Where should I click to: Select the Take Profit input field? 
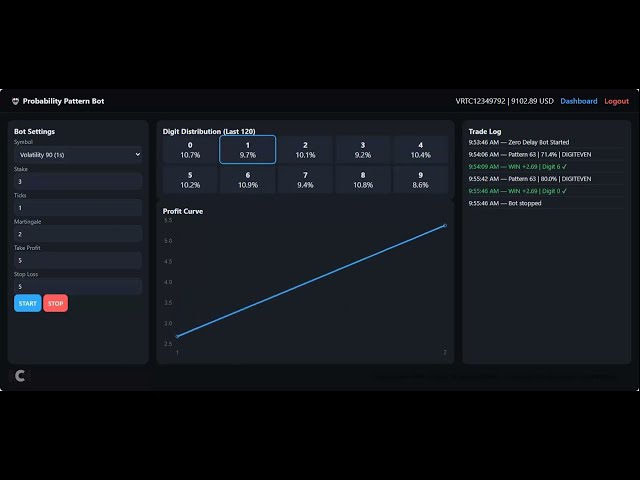(x=78, y=260)
